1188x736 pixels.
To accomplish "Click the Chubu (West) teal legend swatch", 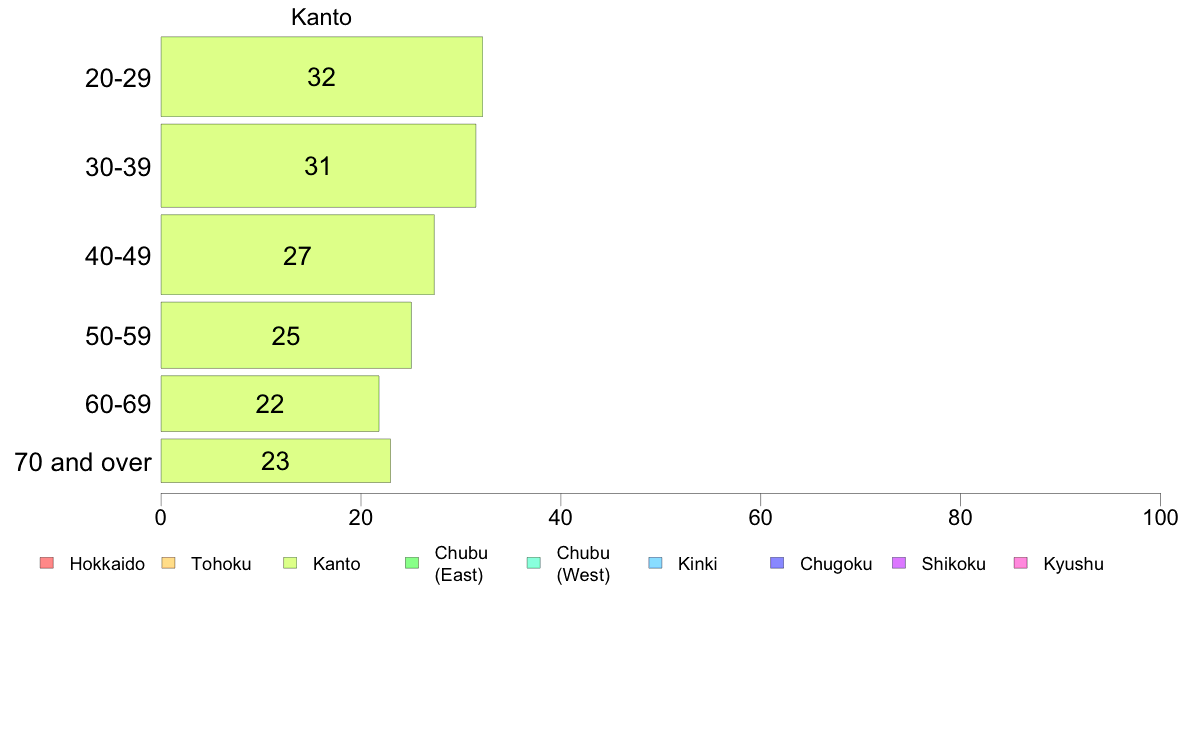I will click(x=533, y=563).
